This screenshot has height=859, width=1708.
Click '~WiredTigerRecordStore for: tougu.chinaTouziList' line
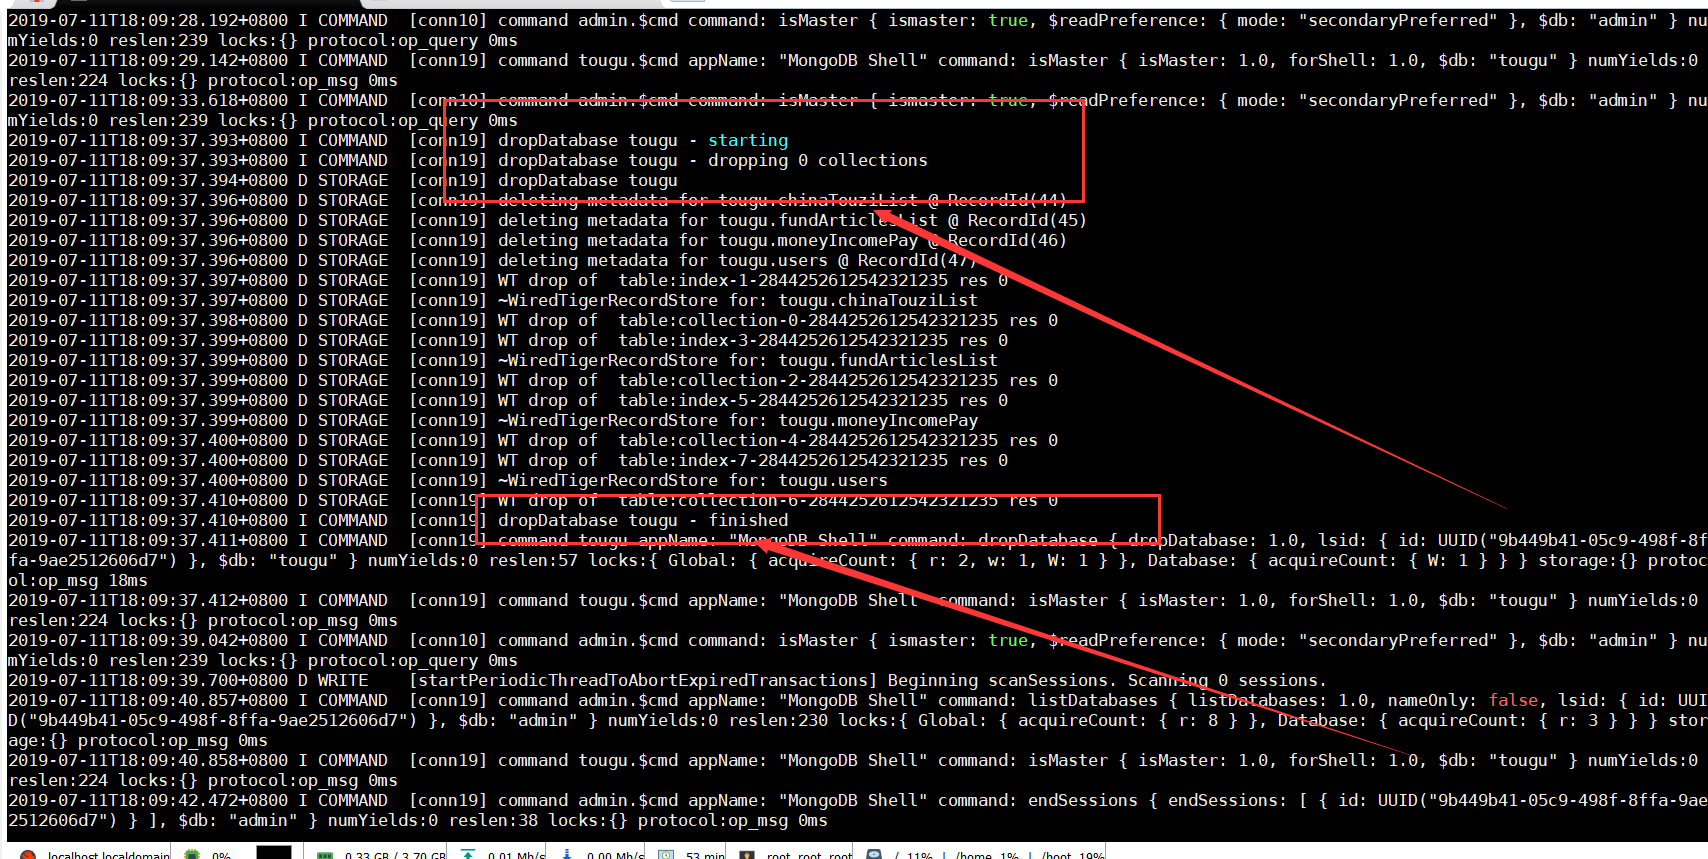738,300
